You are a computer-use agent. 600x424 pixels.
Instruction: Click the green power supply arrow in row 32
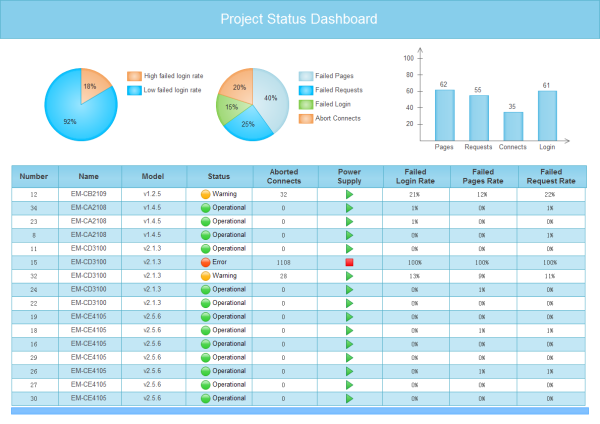pos(349,275)
